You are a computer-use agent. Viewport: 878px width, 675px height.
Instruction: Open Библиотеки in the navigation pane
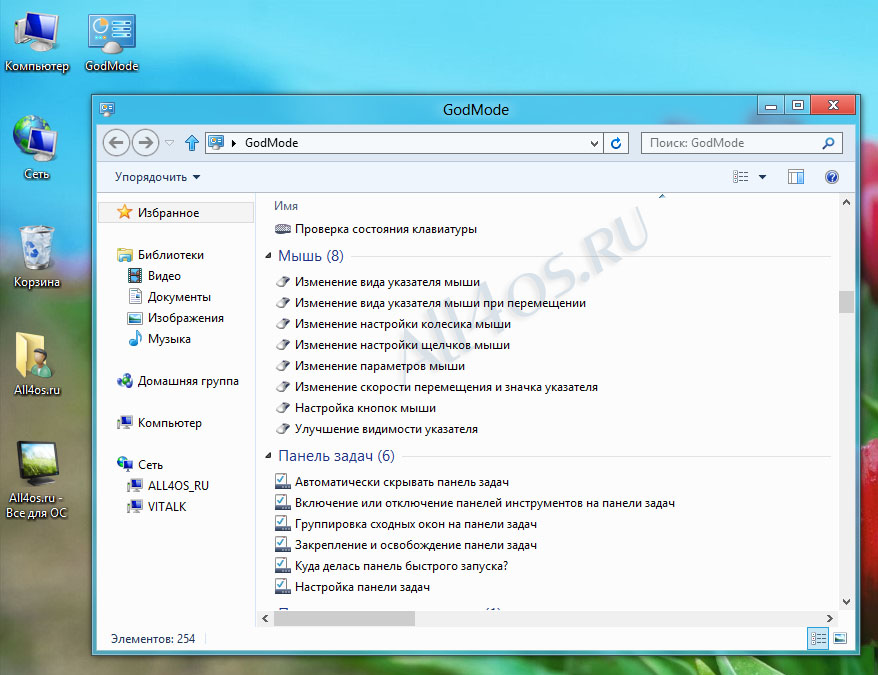click(160, 255)
